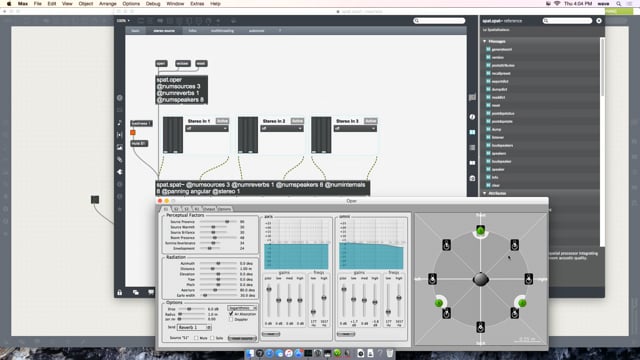The image size is (640, 360).
Task: Click the settings gear in reference sidebar
Action: pyautogui.click(x=599, y=20)
